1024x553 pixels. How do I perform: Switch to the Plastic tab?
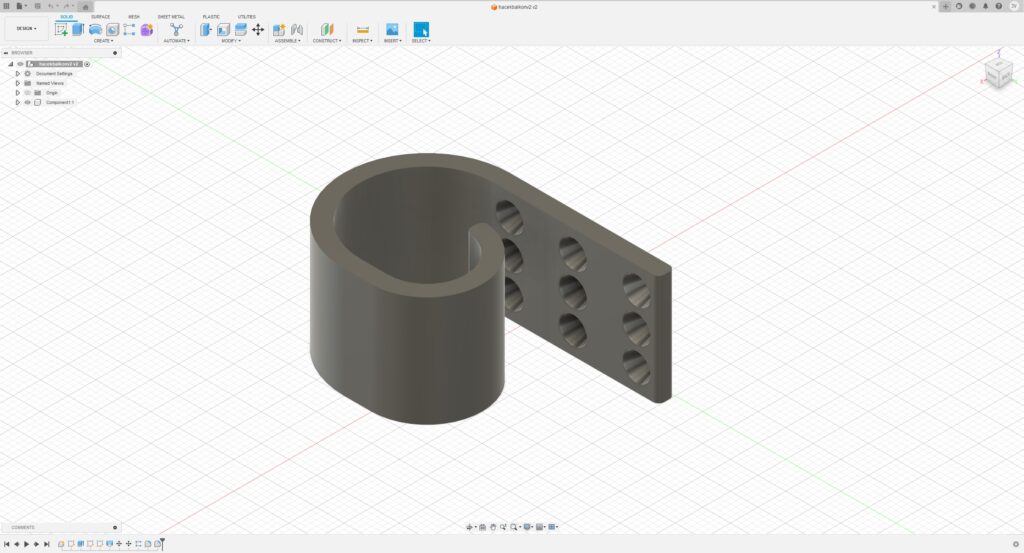211,17
